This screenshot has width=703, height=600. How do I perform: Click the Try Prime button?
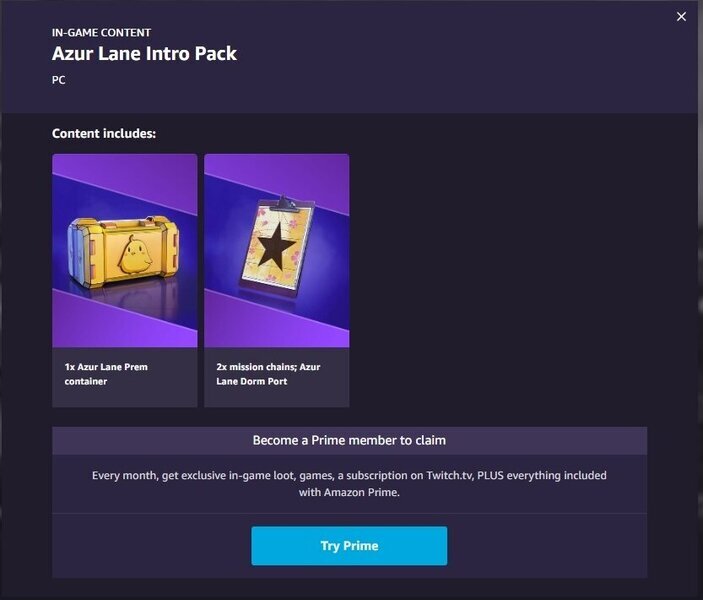(349, 545)
